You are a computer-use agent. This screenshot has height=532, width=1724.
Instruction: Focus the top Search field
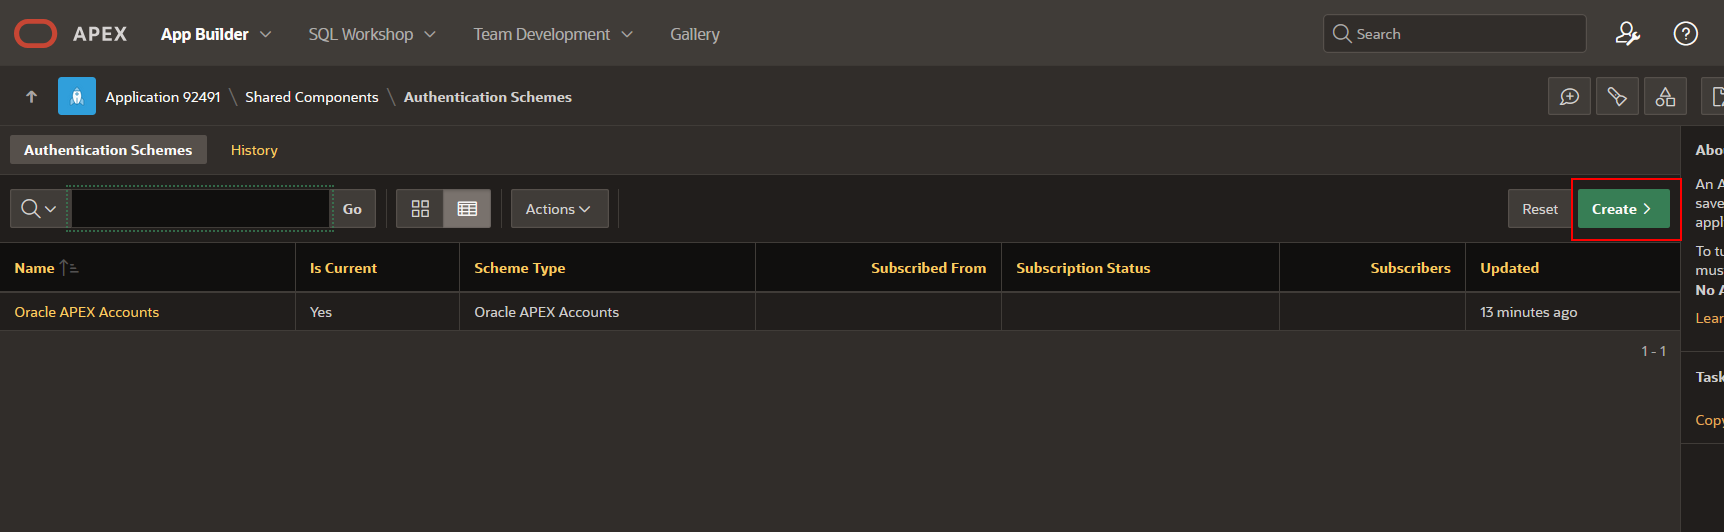pos(1454,34)
